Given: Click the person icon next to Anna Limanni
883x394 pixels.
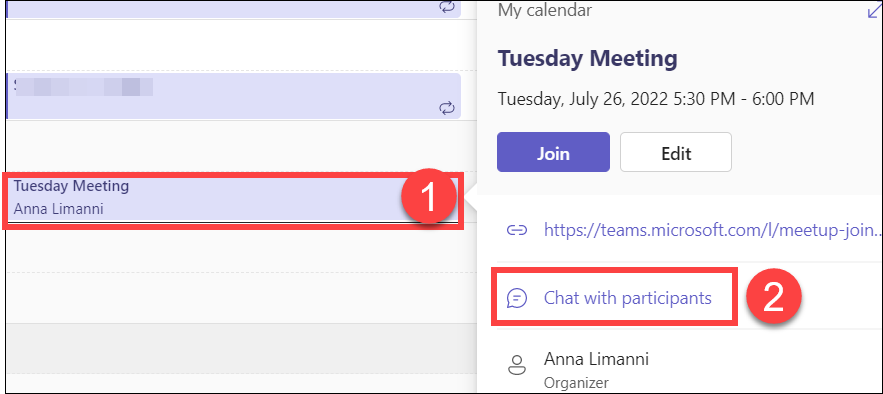Looking at the screenshot, I should 516,365.
